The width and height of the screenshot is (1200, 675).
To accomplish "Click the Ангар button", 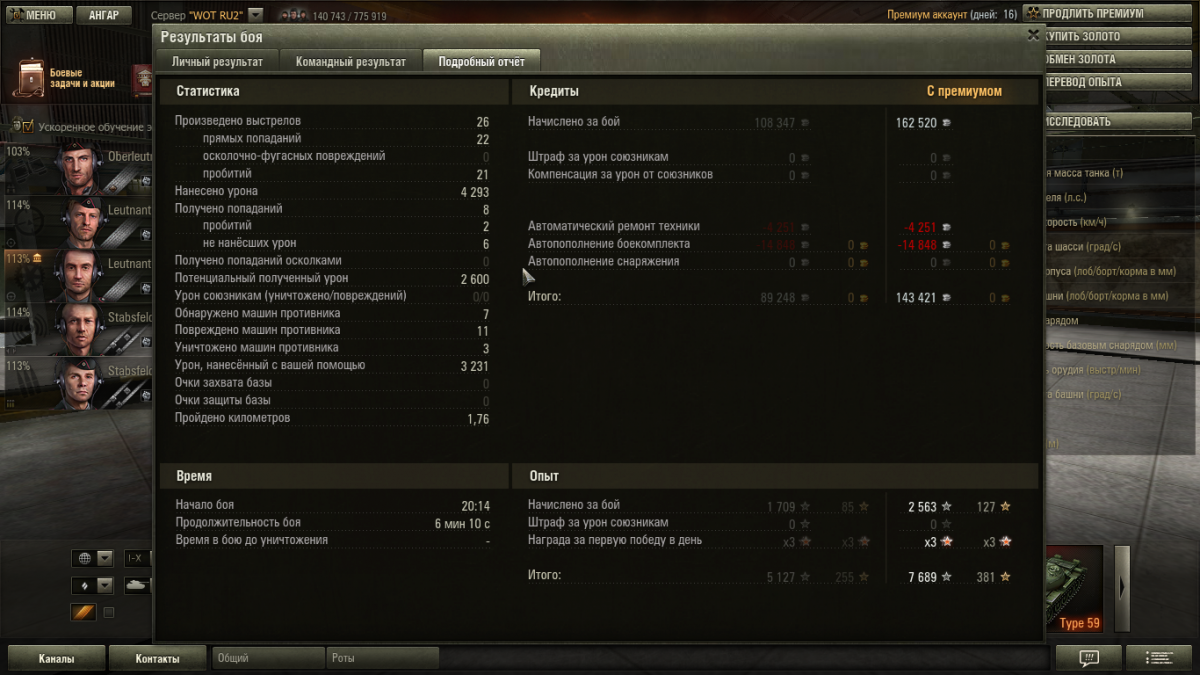I will (x=103, y=15).
